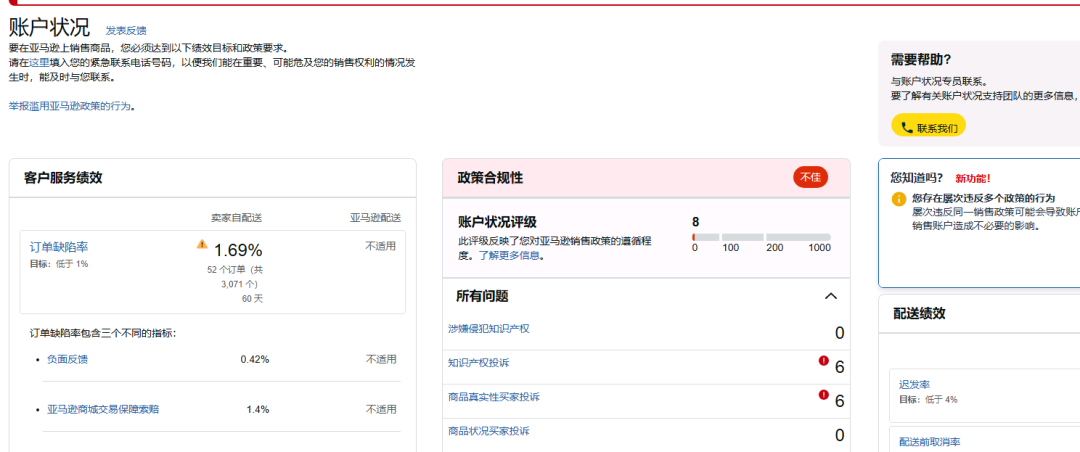Click red alert icon next to 商品真实性买家投诉 count

point(824,395)
